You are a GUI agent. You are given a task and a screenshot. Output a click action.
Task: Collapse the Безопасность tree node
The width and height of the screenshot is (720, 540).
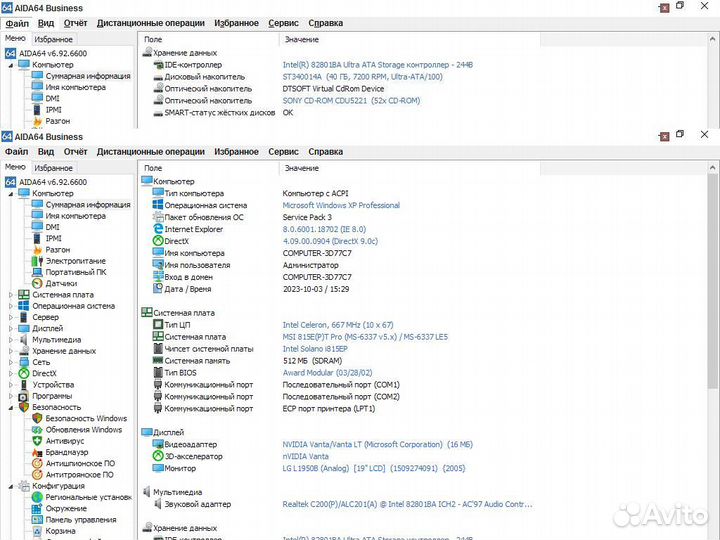tap(11, 407)
